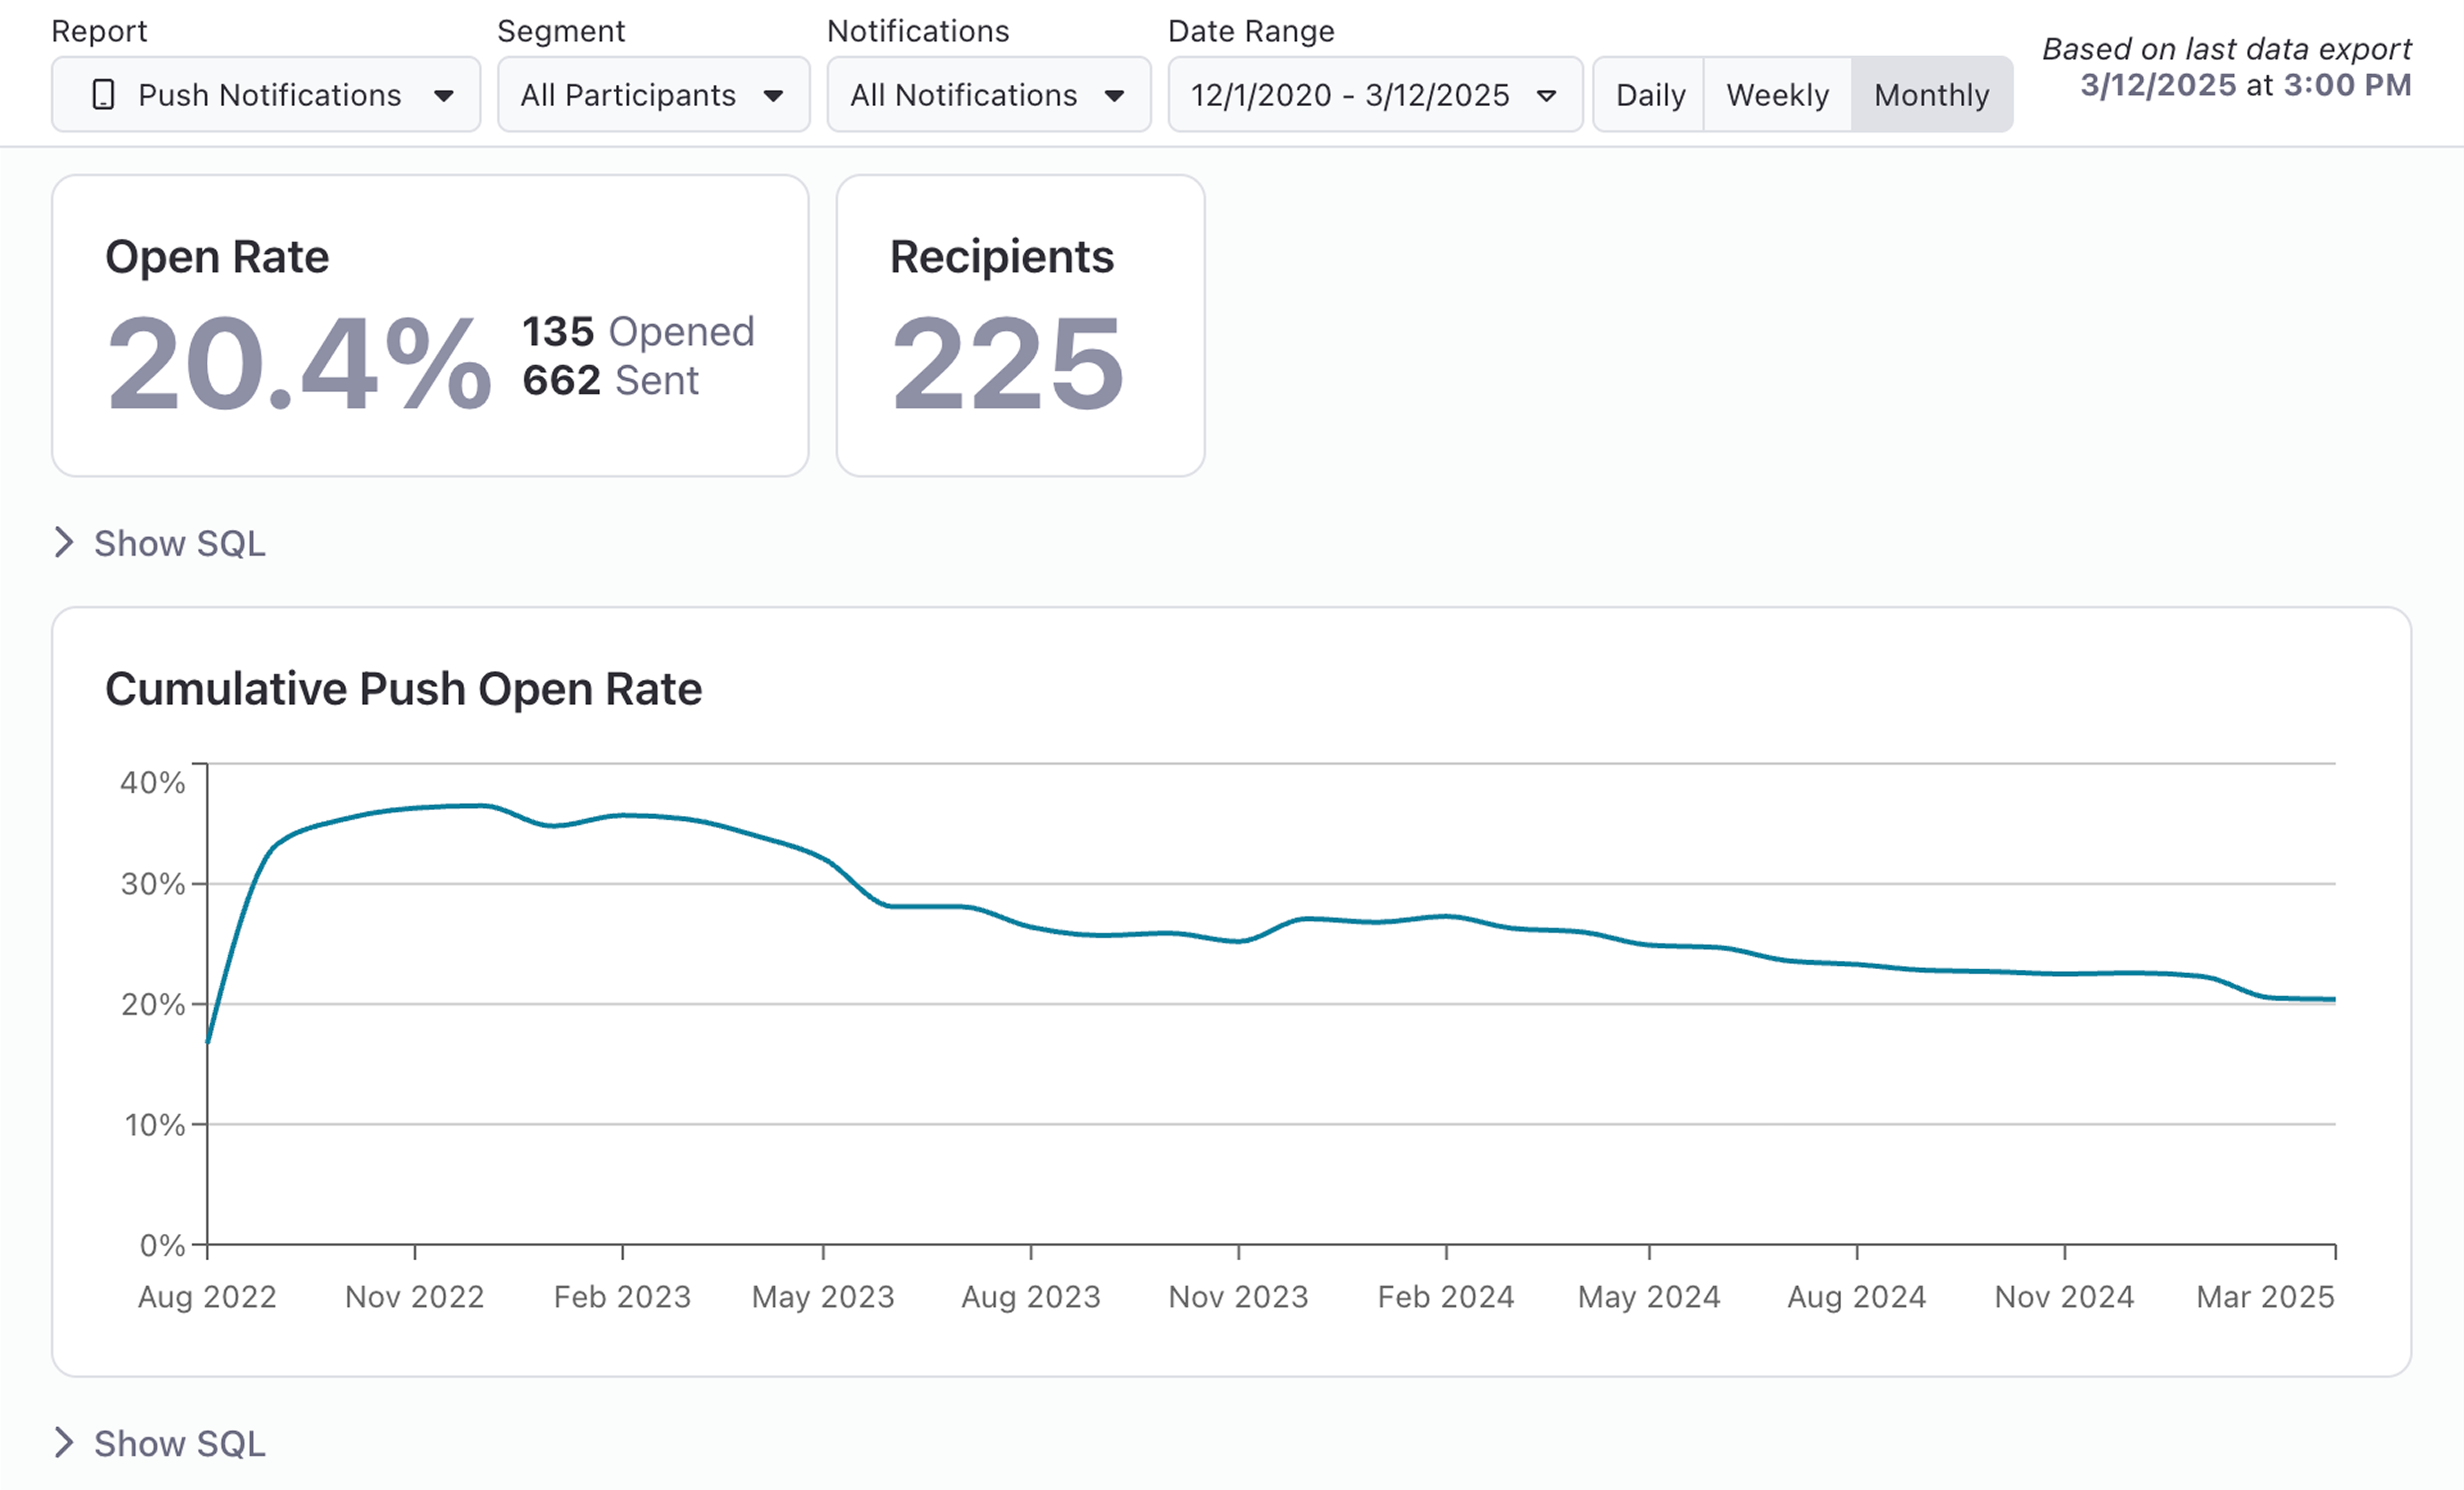Click the Push Notifications dropdown arrow
2464x1490 pixels.
443,96
